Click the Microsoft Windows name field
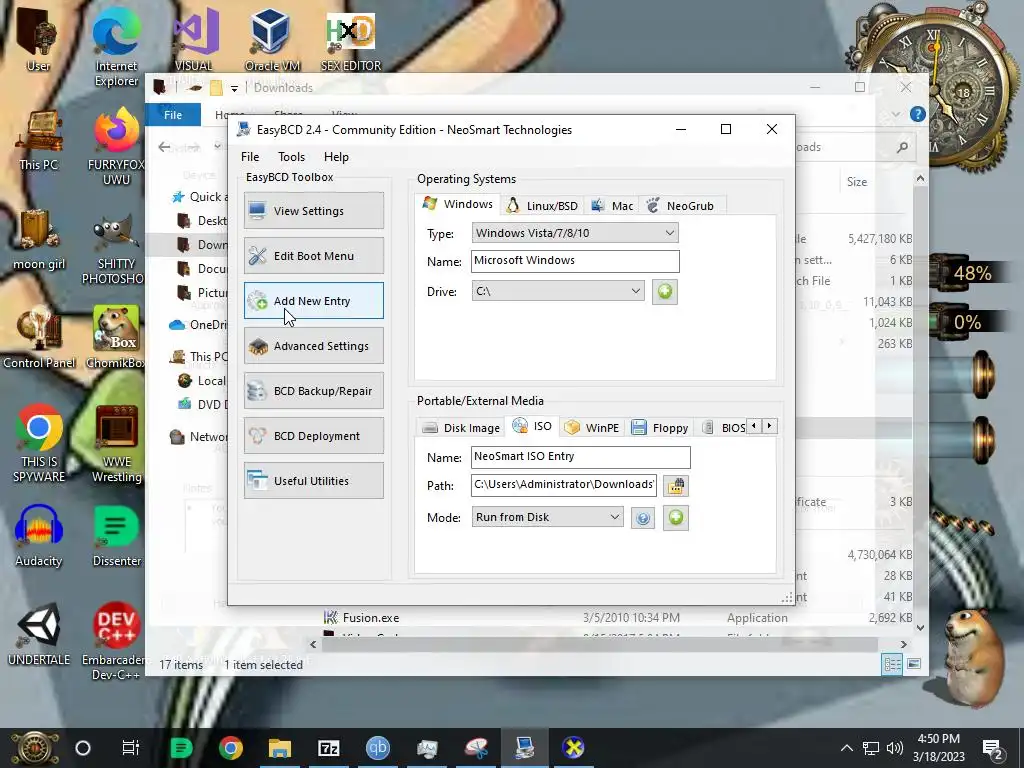 [575, 261]
